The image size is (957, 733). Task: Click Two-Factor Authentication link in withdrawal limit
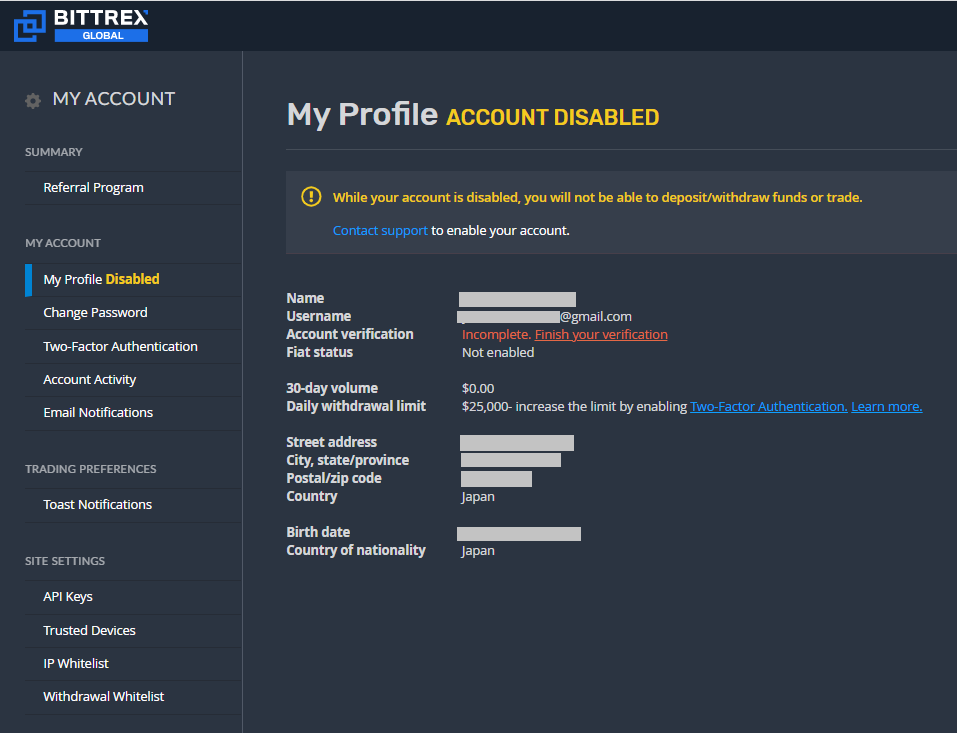point(768,407)
